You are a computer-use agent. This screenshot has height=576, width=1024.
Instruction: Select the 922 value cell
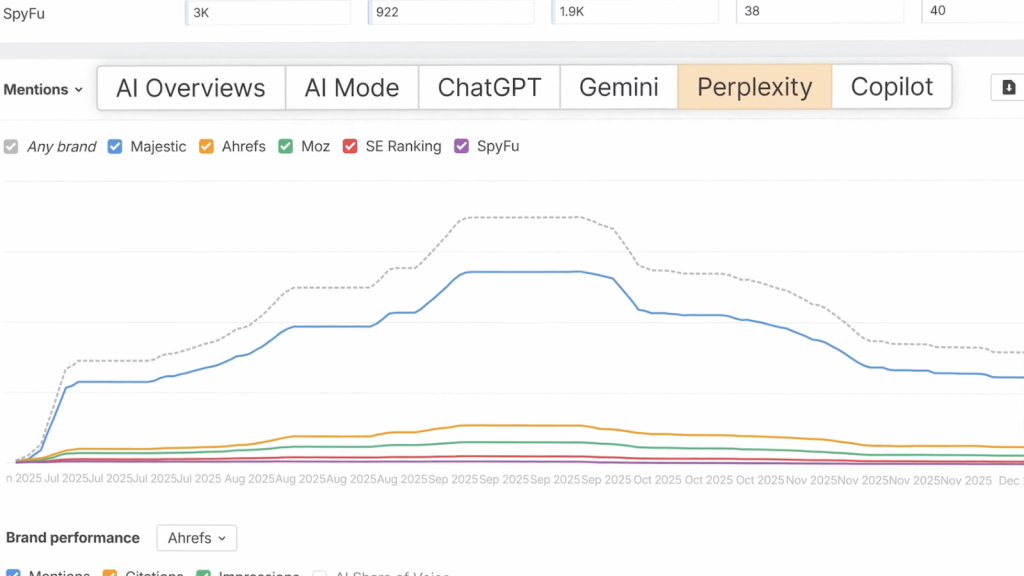point(451,12)
